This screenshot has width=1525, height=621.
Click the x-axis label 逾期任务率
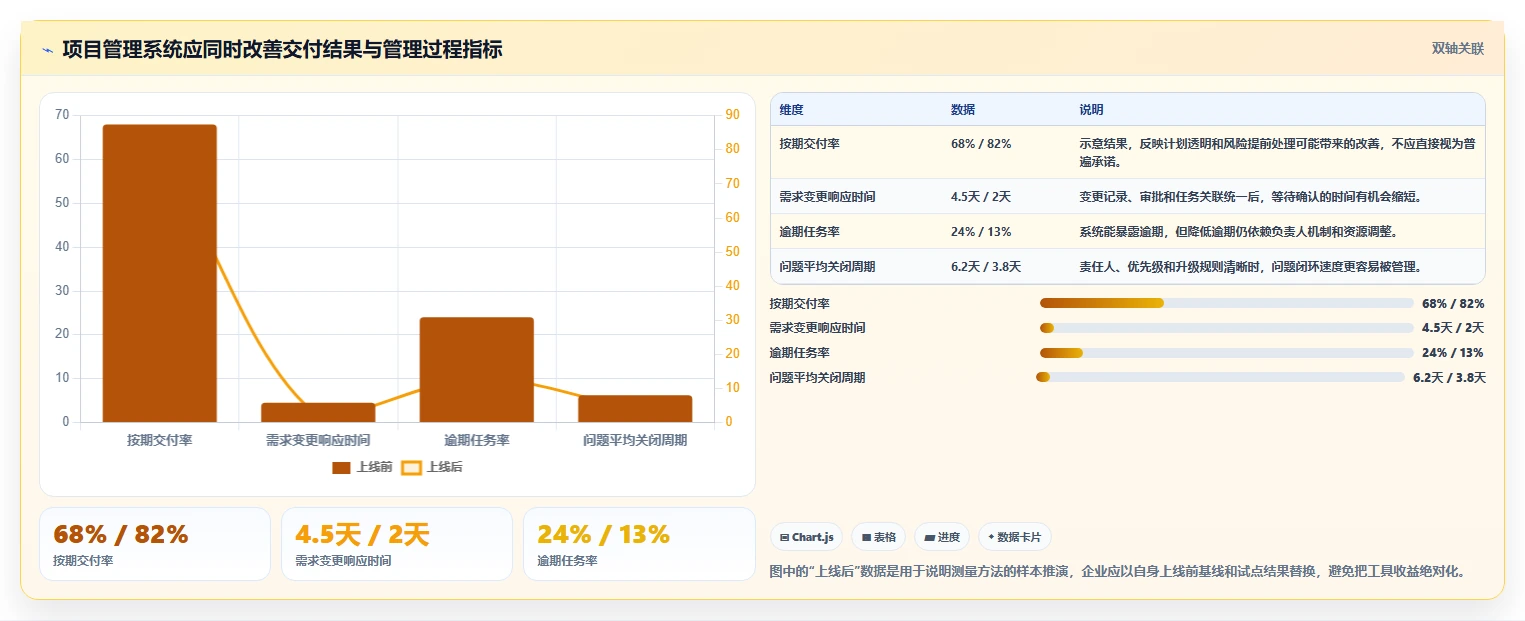tap(477, 440)
